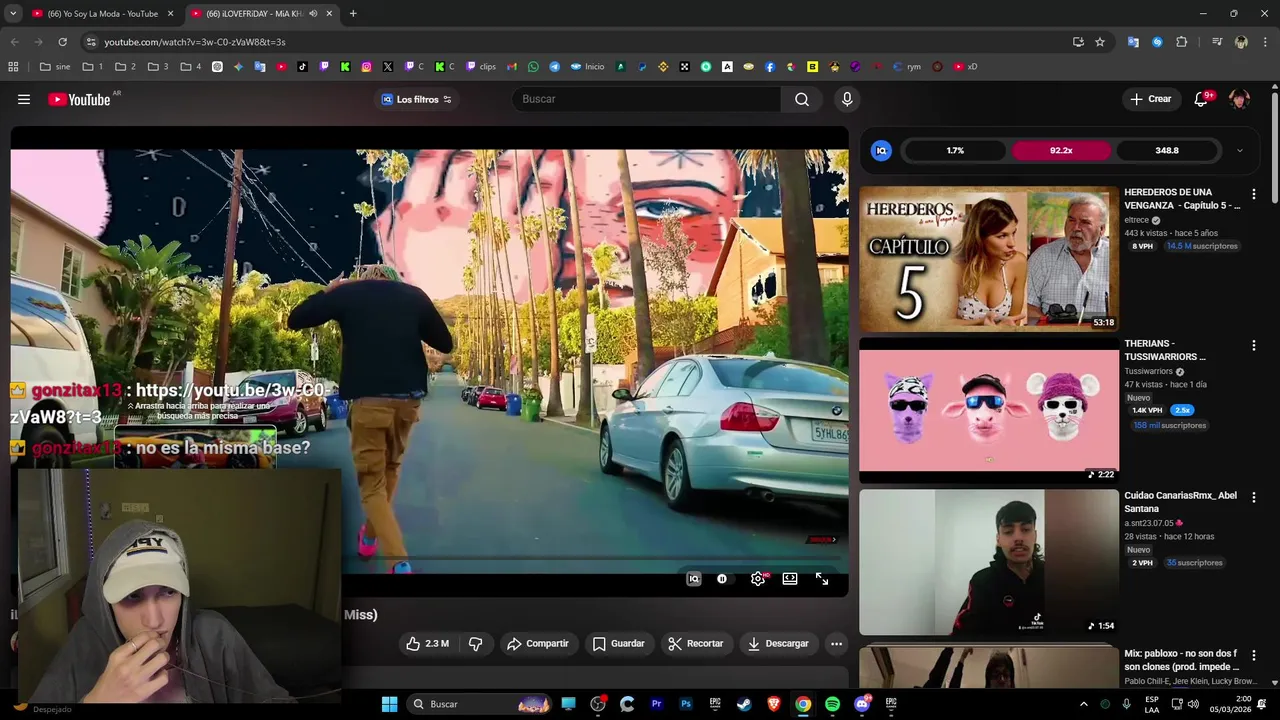Click the vidIQ badge in sidebar panel
This screenshot has height=720, width=1280.
[881, 150]
